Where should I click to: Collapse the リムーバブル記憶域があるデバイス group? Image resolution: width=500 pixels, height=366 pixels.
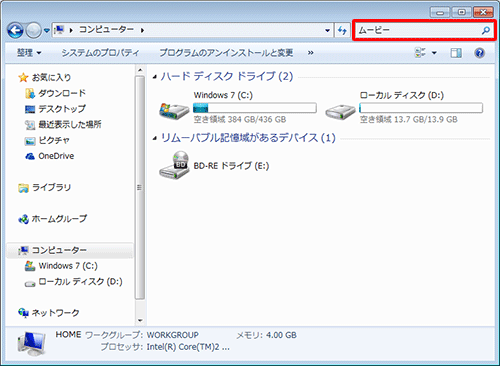pyautogui.click(x=155, y=138)
